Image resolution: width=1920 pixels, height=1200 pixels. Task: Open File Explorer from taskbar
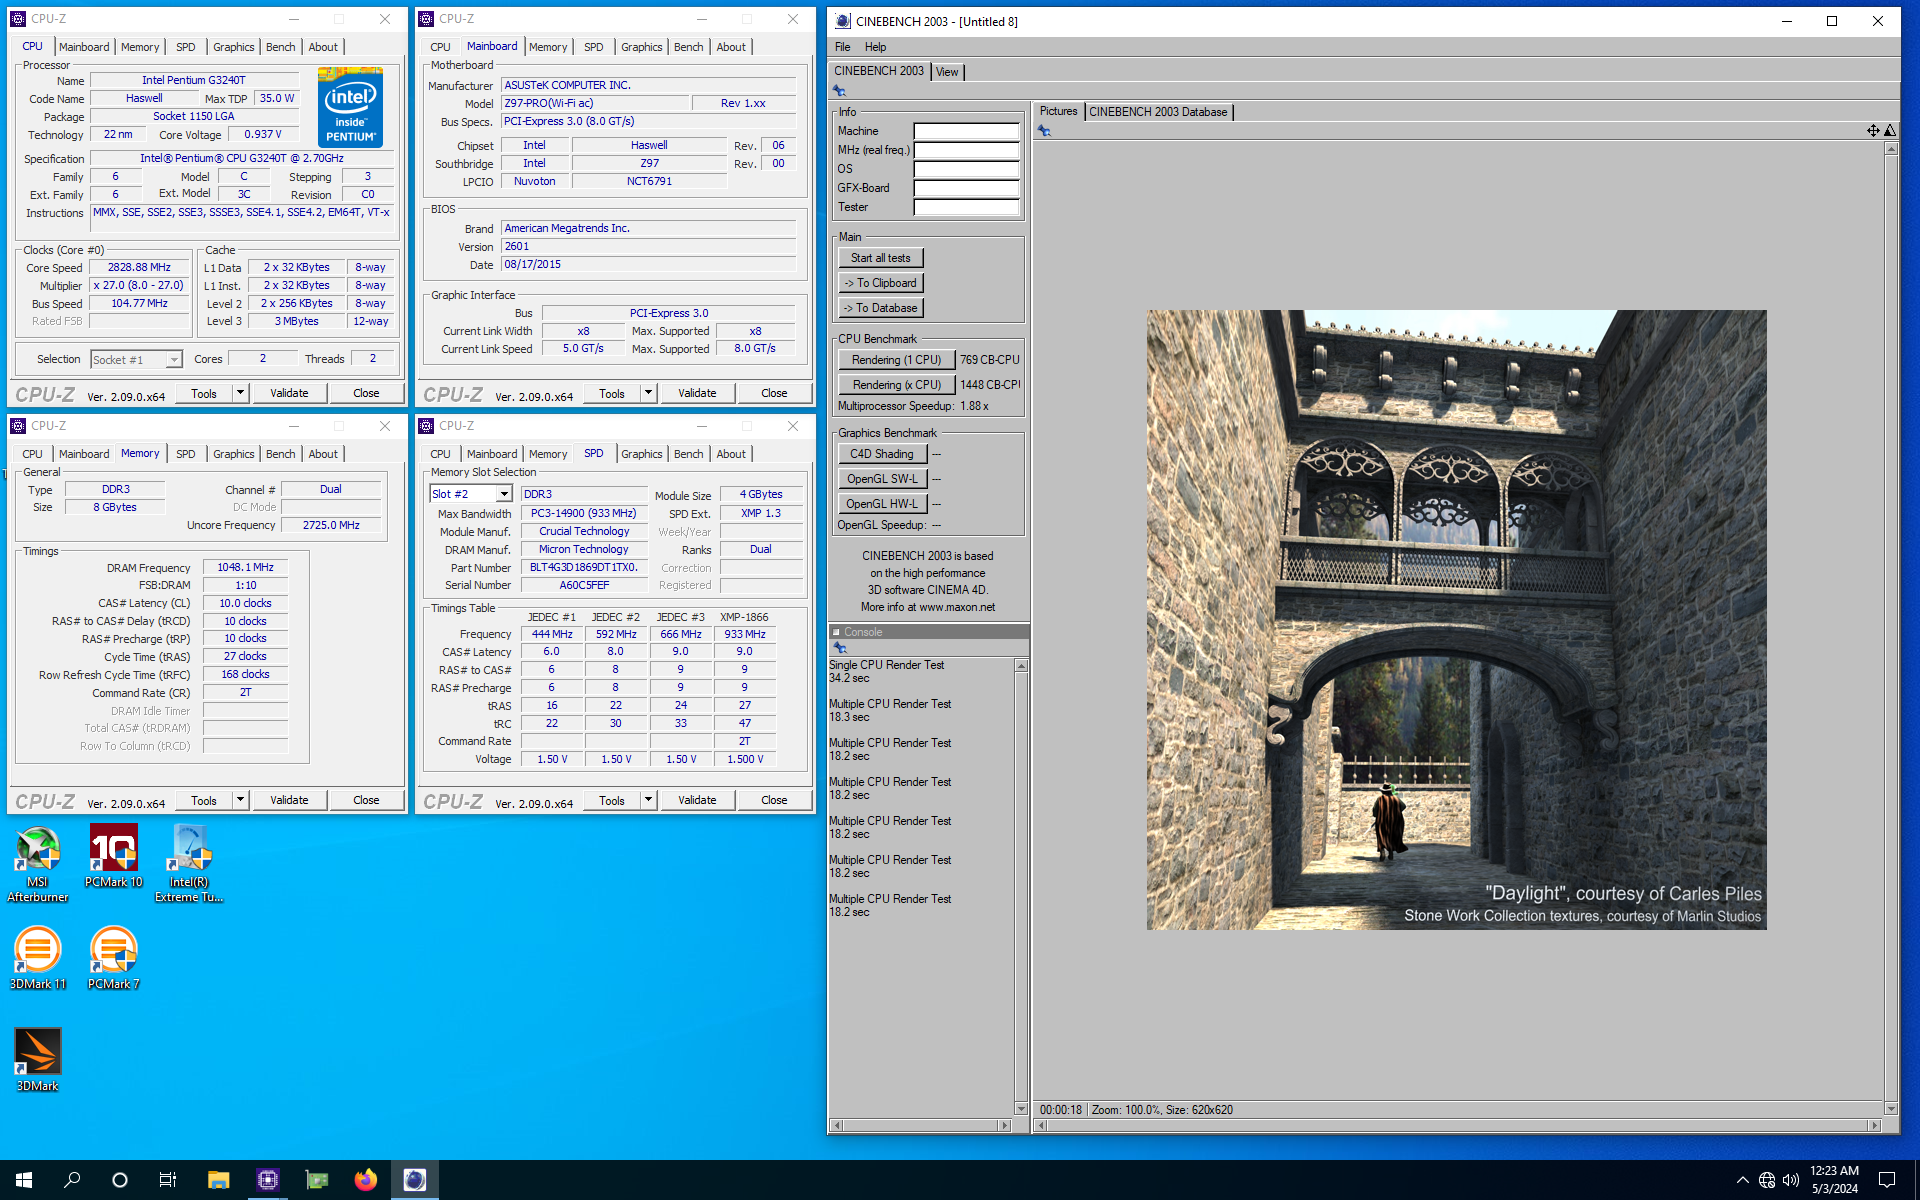click(x=218, y=1180)
